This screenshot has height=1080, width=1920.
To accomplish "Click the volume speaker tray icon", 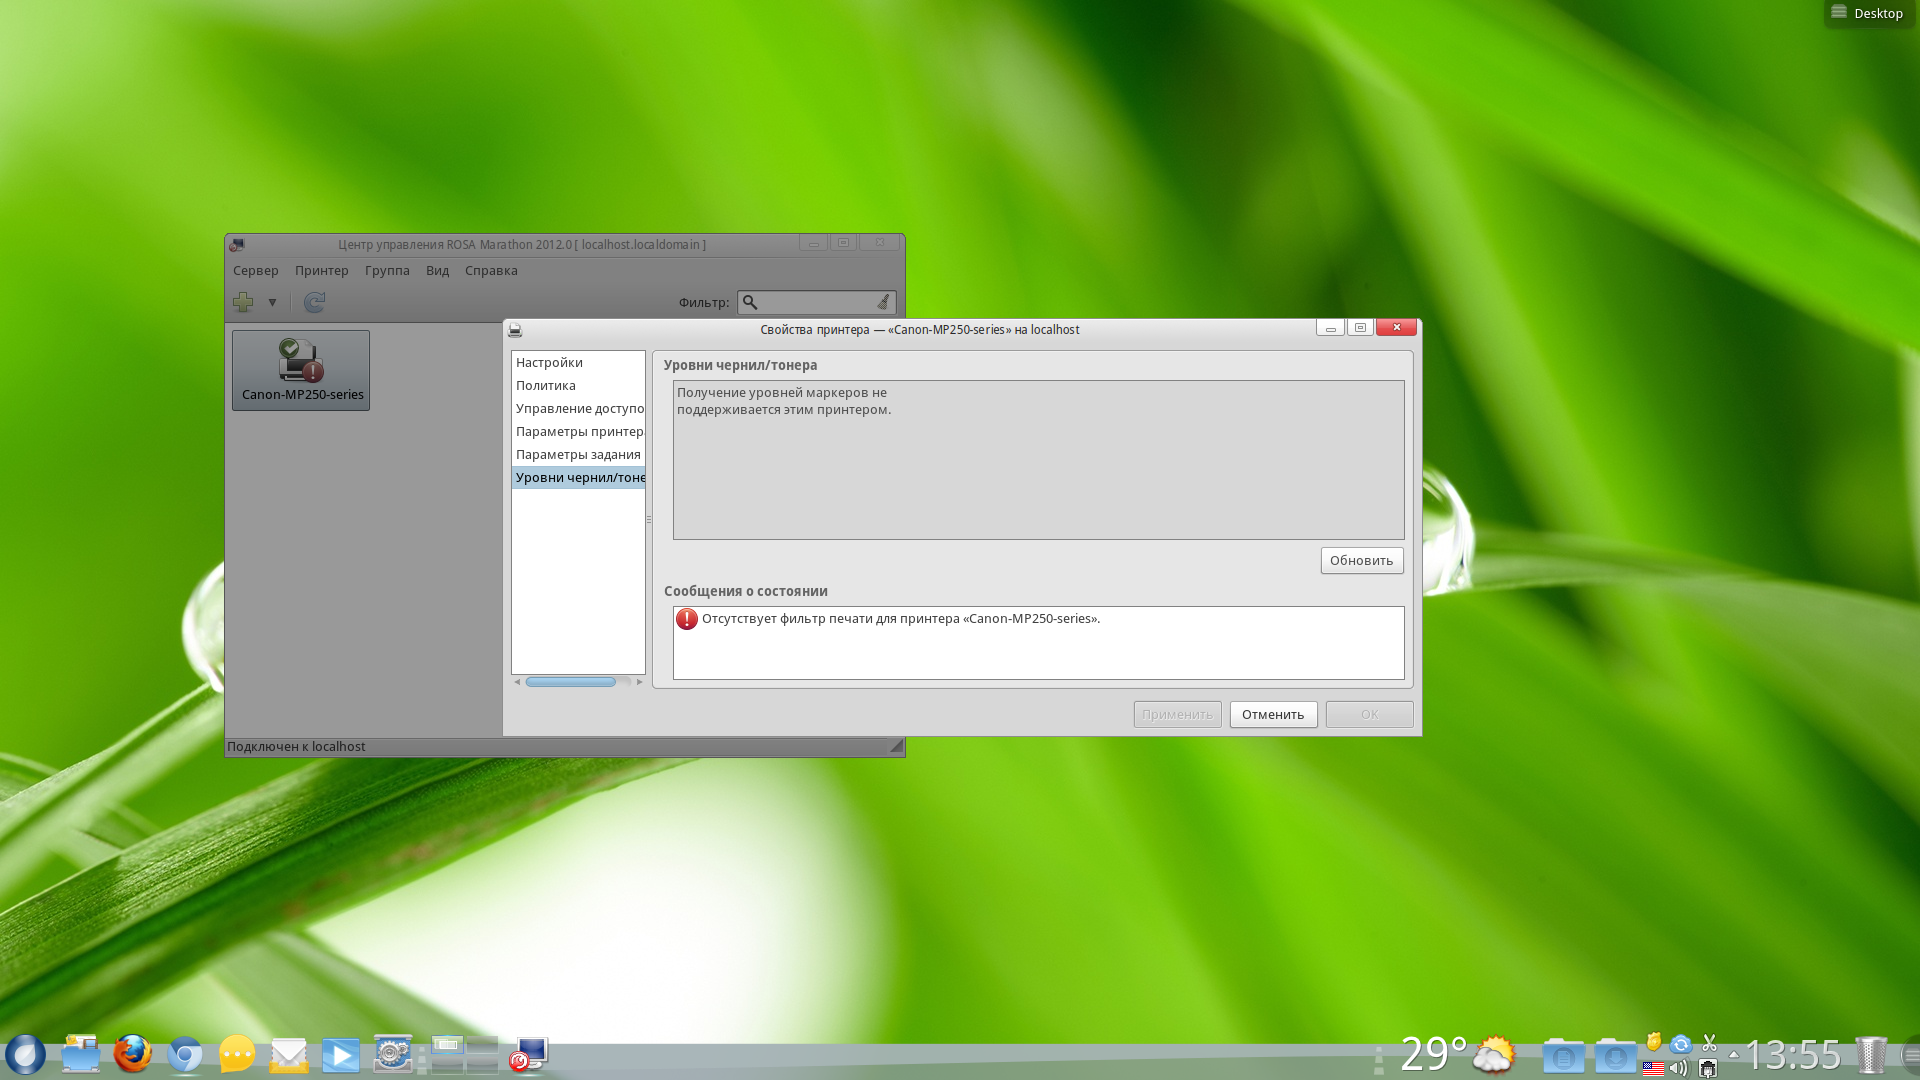I will coord(1678,1068).
